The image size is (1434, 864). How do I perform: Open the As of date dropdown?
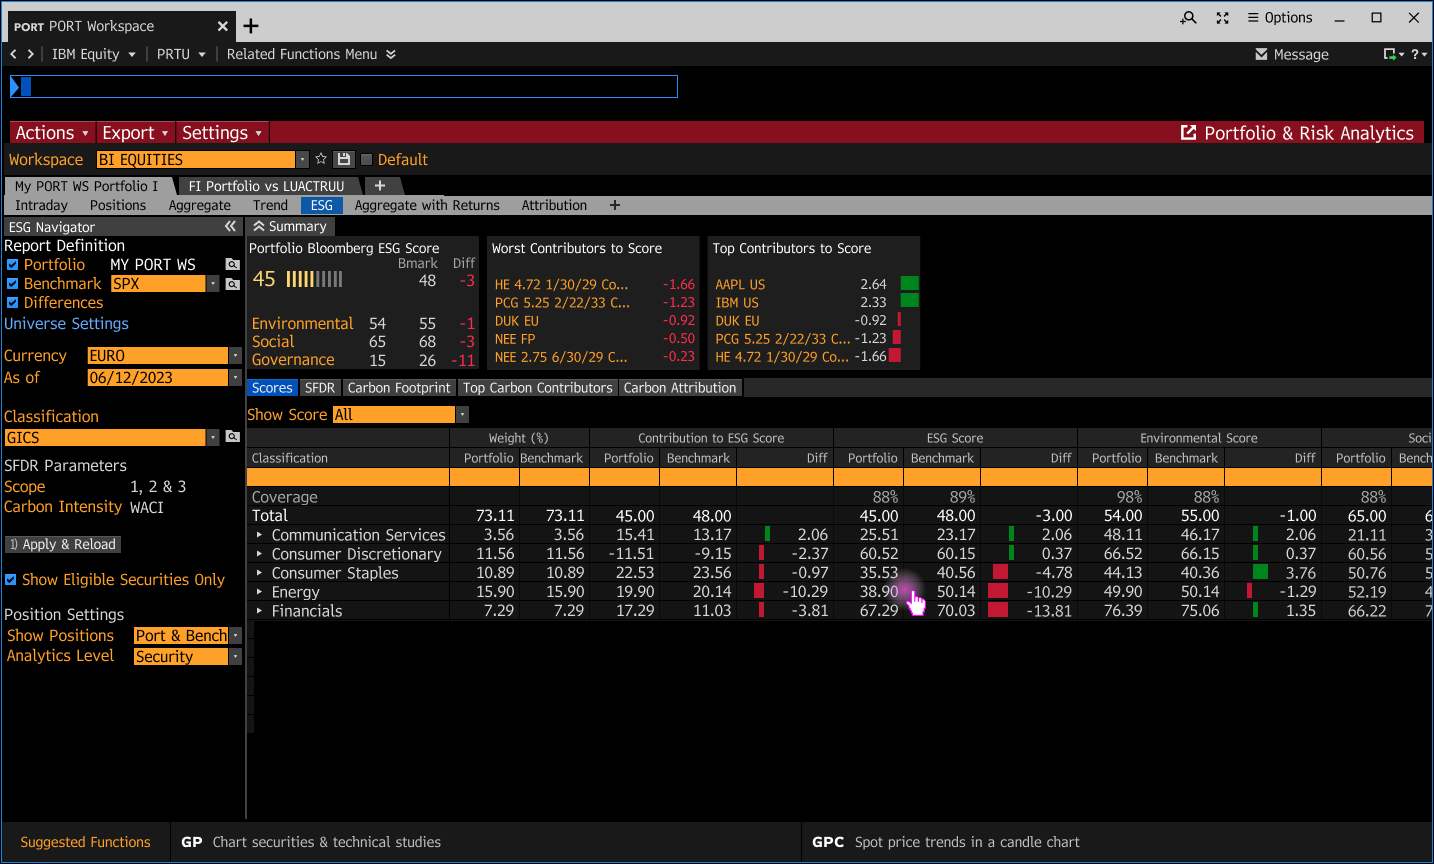click(235, 378)
